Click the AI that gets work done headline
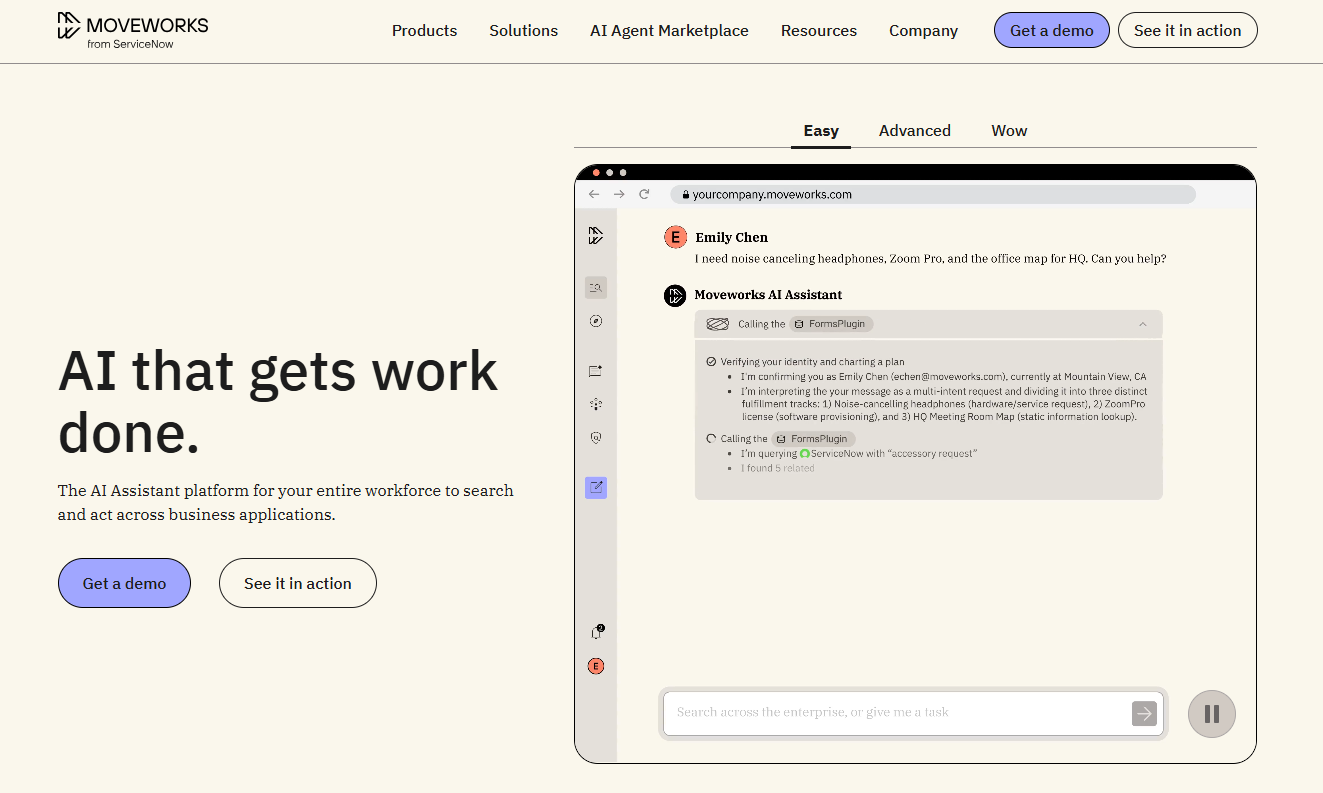The height and width of the screenshot is (793, 1323). pos(278,402)
